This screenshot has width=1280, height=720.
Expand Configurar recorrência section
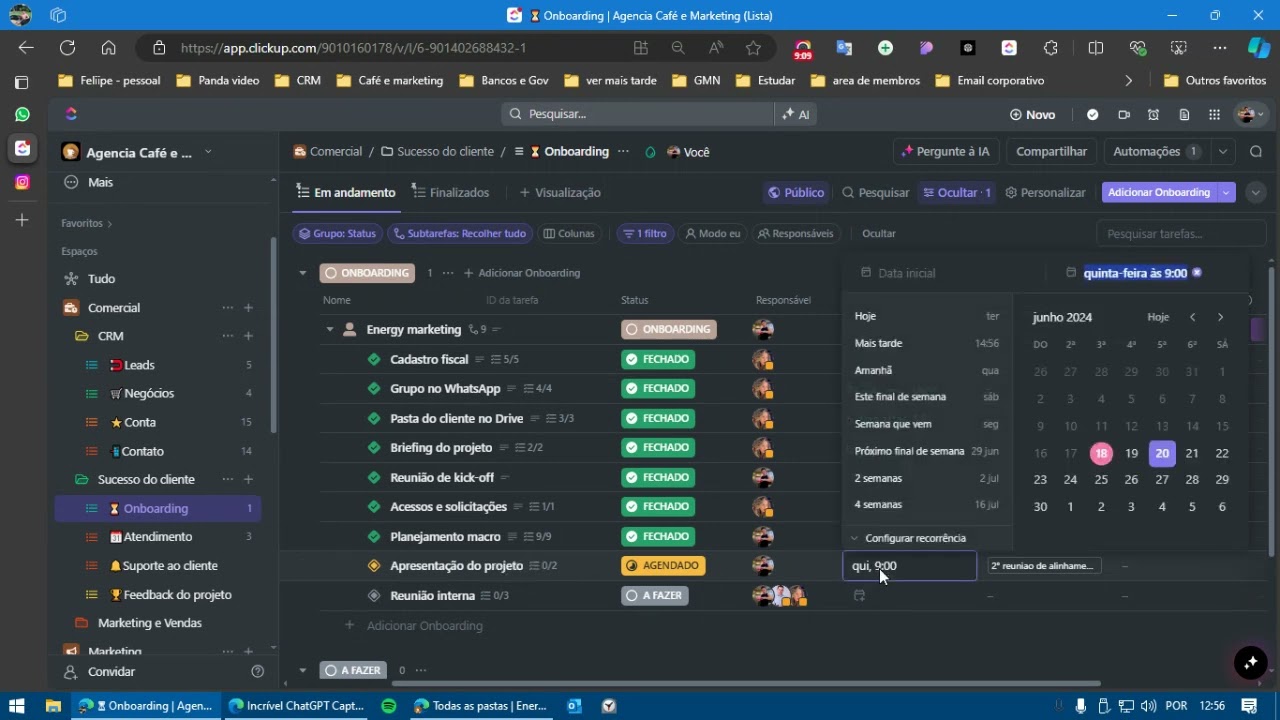908,538
